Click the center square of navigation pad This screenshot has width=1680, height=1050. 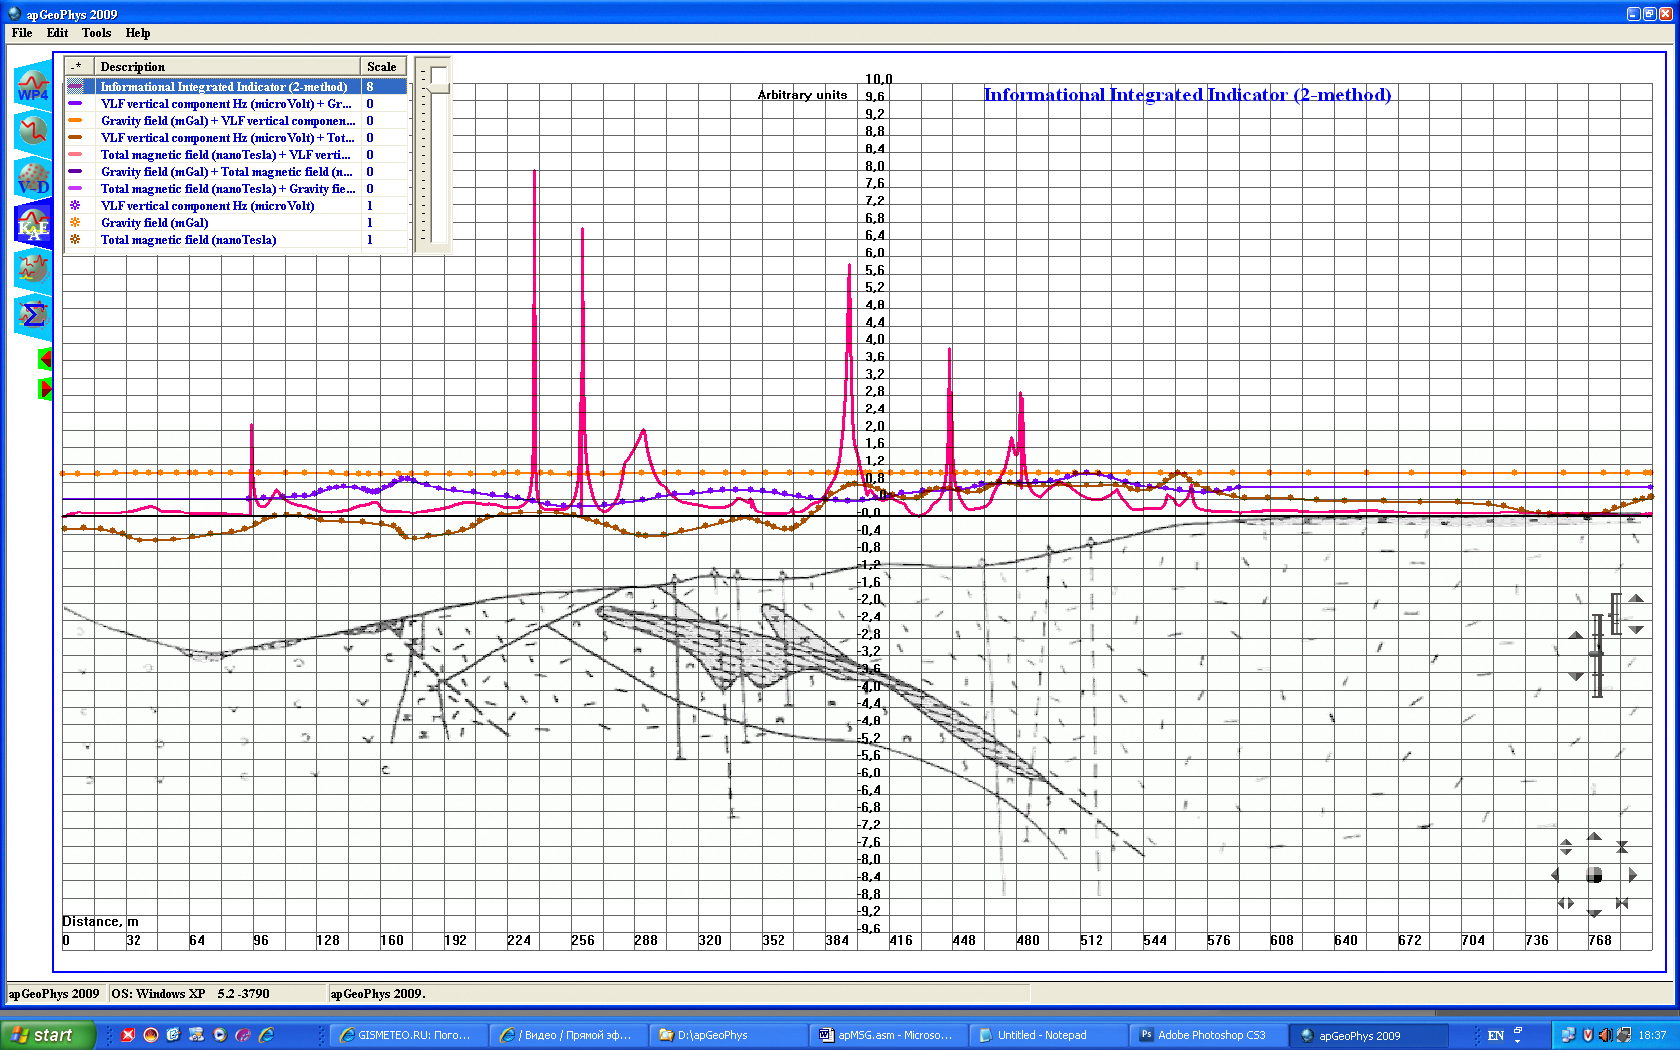1594,876
